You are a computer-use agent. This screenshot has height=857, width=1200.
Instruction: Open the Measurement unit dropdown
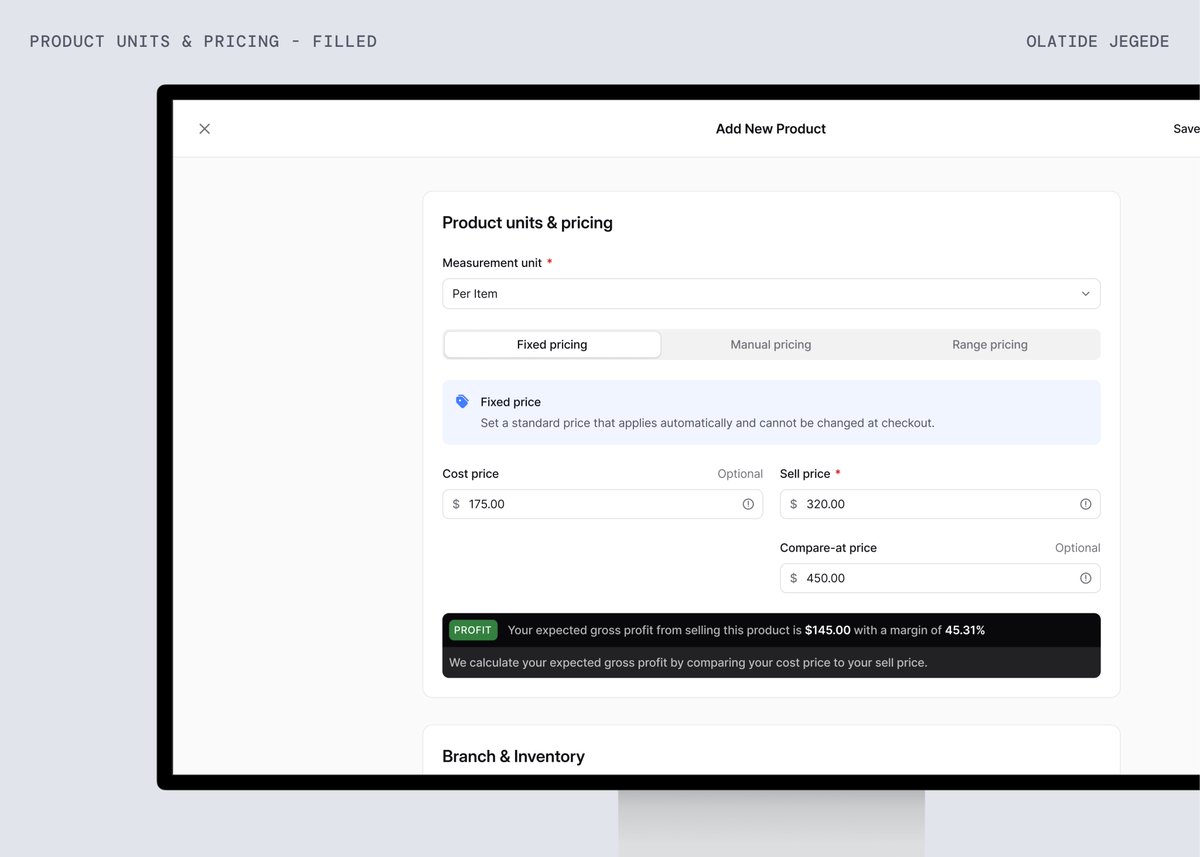coord(771,294)
